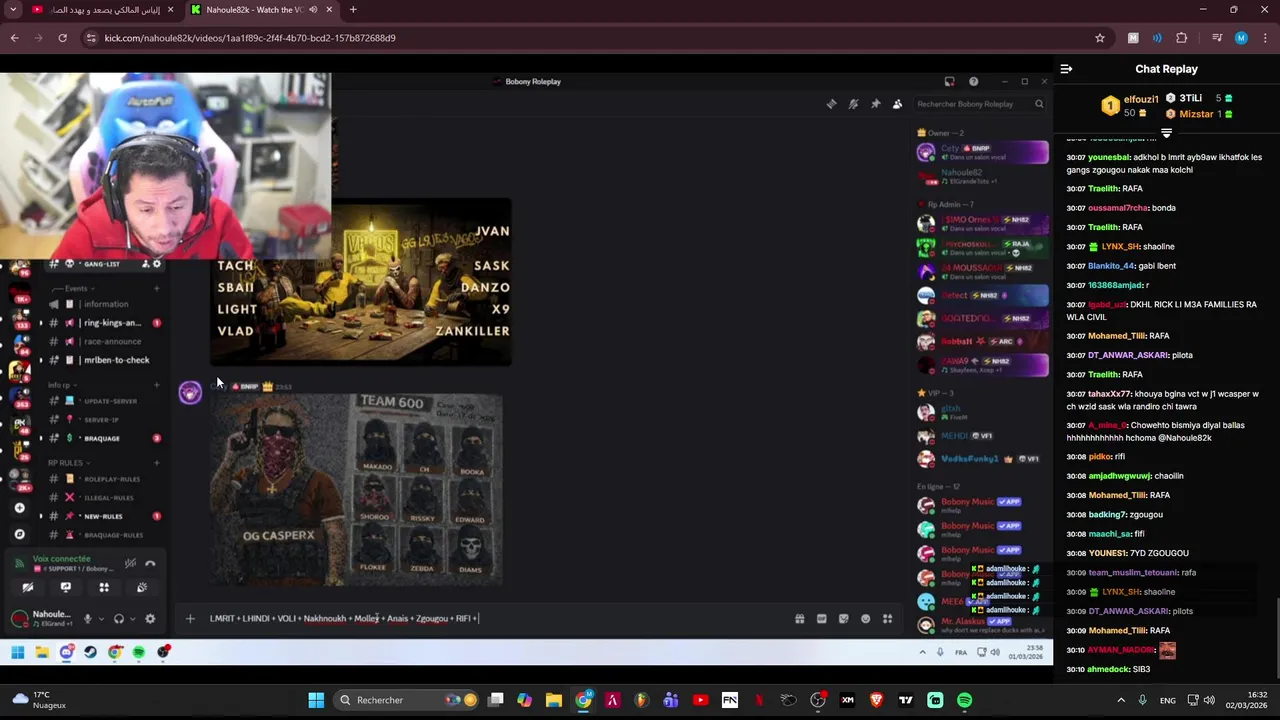Open Discord user settings gear
The height and width of the screenshot is (720, 1280).
(150, 619)
